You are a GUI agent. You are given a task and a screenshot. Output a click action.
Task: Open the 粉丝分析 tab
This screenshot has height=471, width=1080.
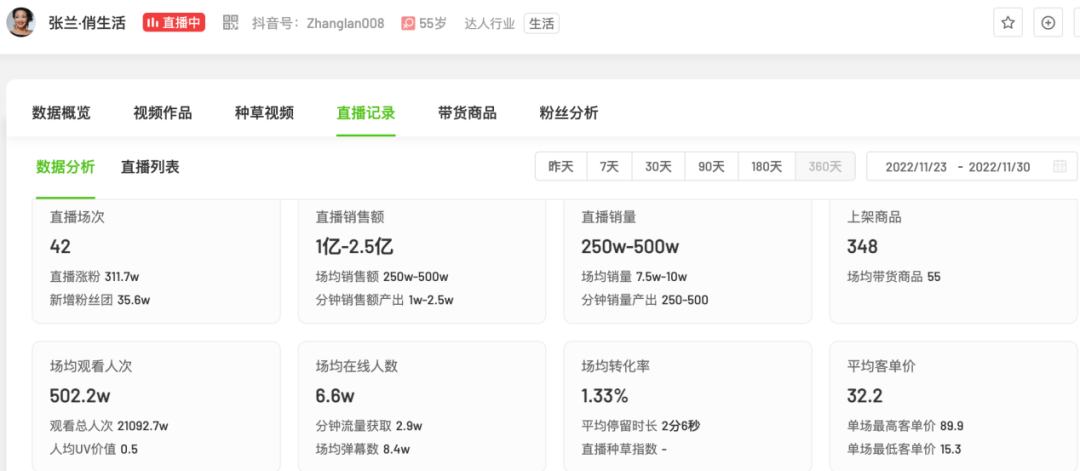click(568, 113)
